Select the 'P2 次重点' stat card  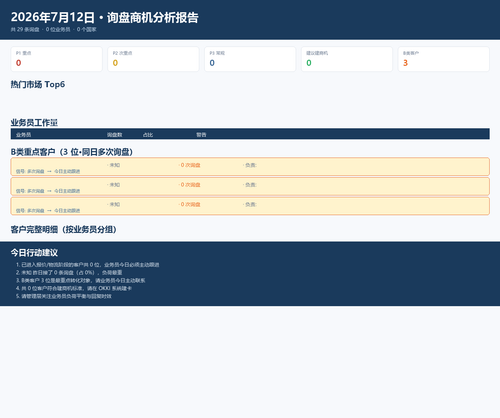pyautogui.click(x=153, y=59)
